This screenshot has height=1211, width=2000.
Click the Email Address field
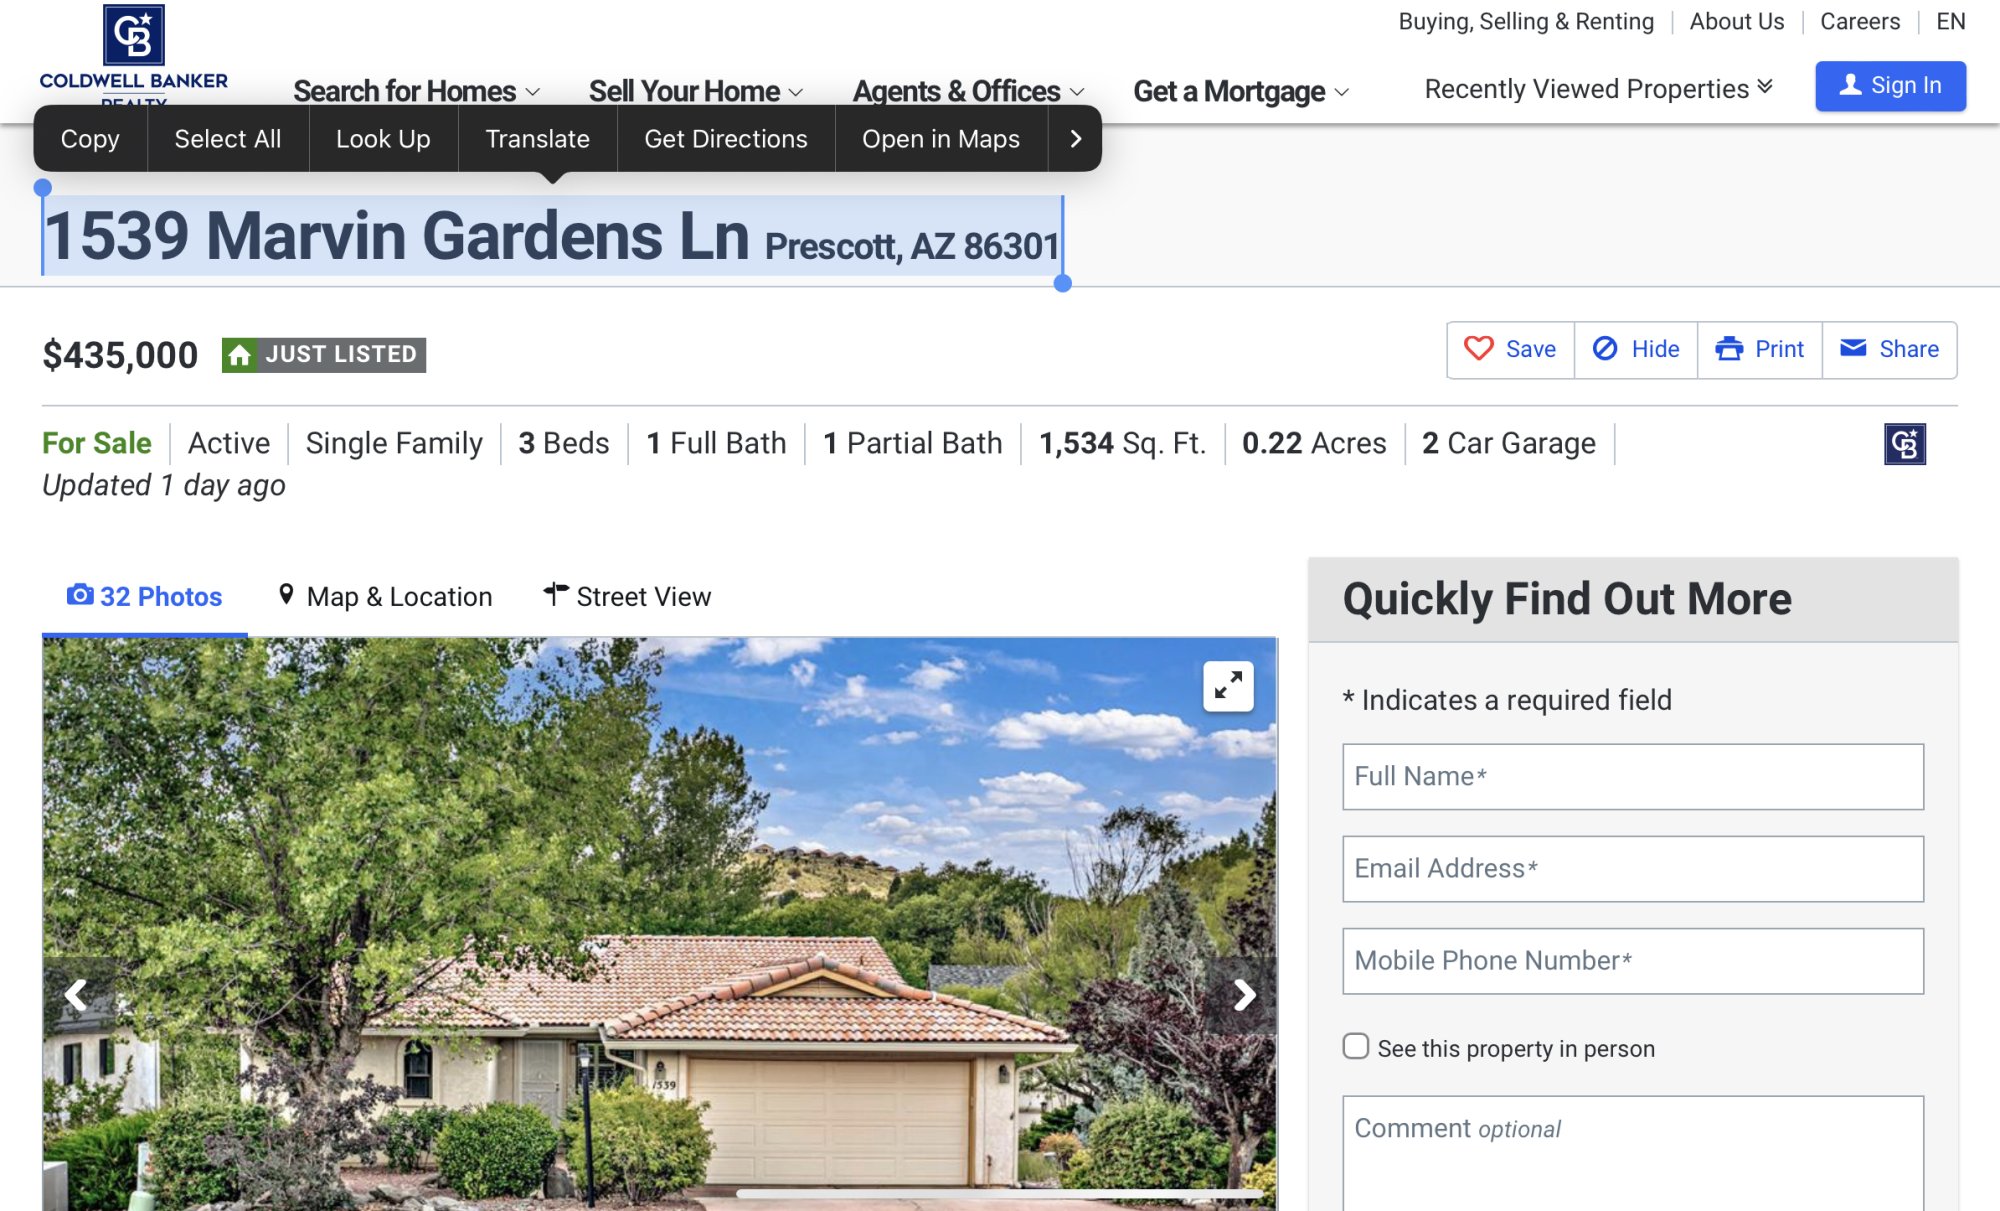click(x=1633, y=868)
